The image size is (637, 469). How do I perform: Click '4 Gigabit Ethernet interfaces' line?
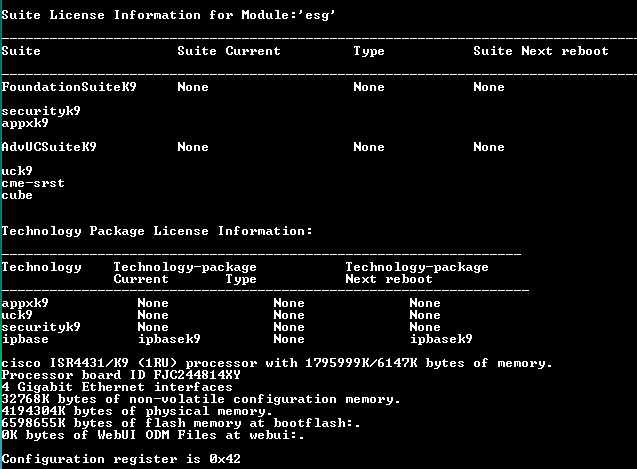pyautogui.click(x=117, y=387)
